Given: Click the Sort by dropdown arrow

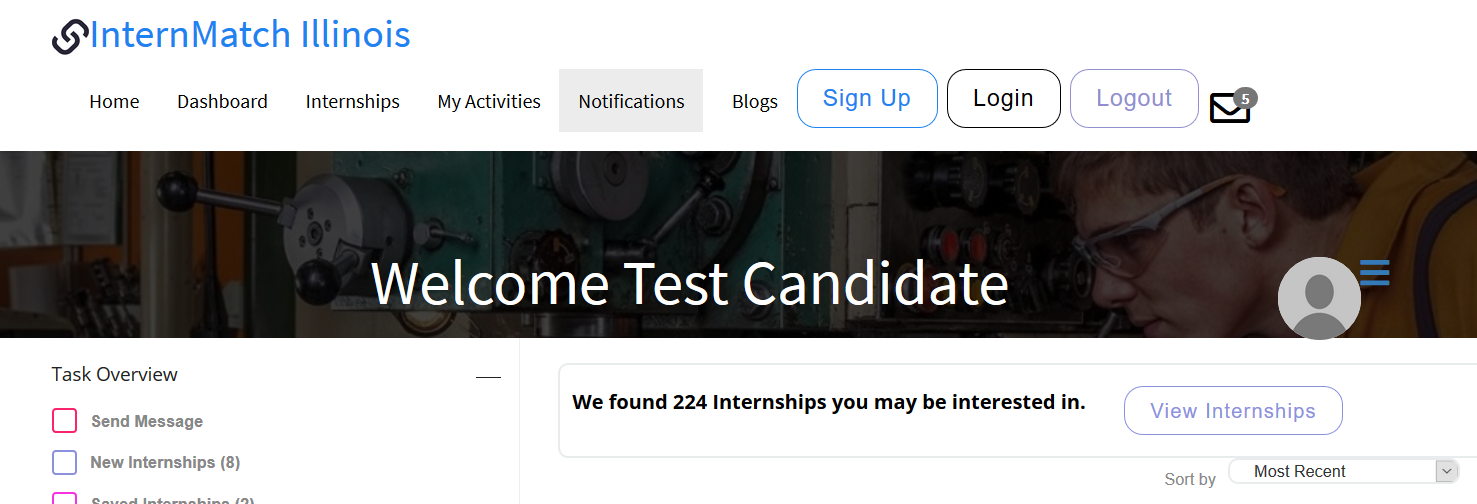Looking at the screenshot, I should pos(1447,471).
